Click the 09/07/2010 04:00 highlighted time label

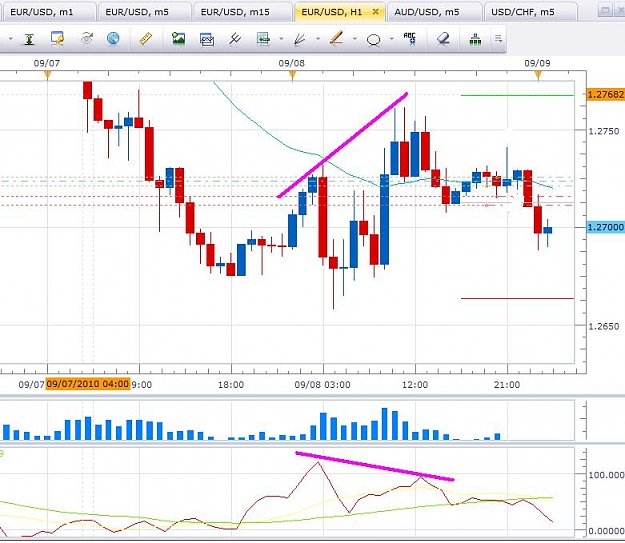[x=88, y=384]
